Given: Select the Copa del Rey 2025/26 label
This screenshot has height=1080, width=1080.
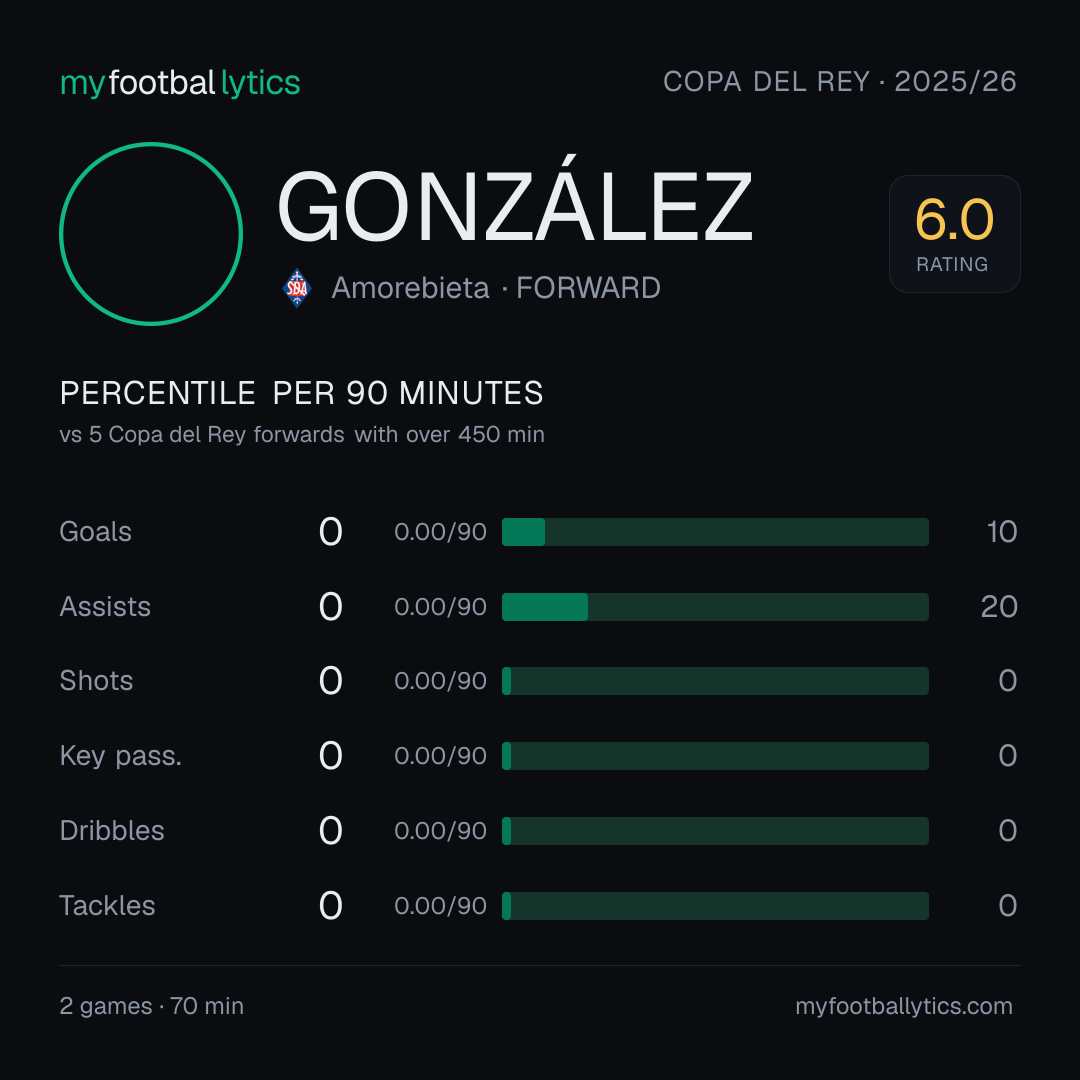Looking at the screenshot, I should point(840,81).
